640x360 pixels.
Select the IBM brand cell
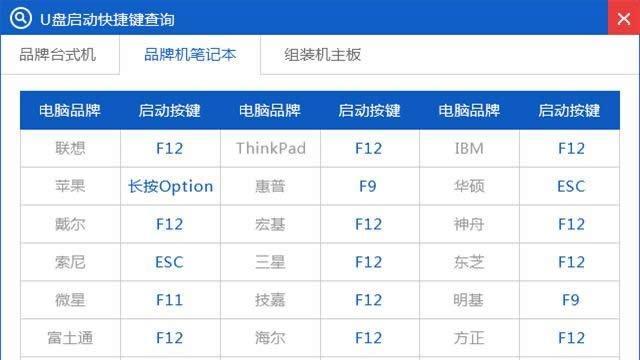469,148
